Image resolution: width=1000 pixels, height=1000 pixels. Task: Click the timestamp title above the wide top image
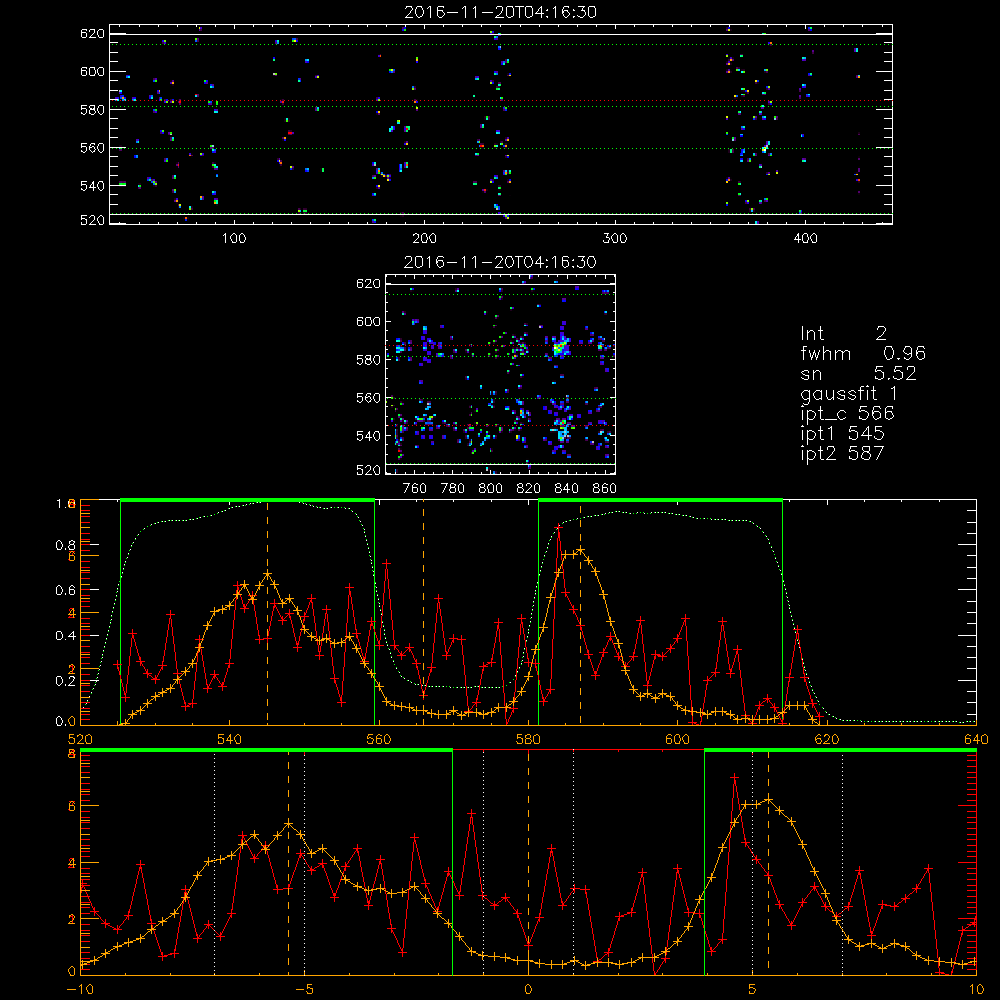click(x=501, y=12)
